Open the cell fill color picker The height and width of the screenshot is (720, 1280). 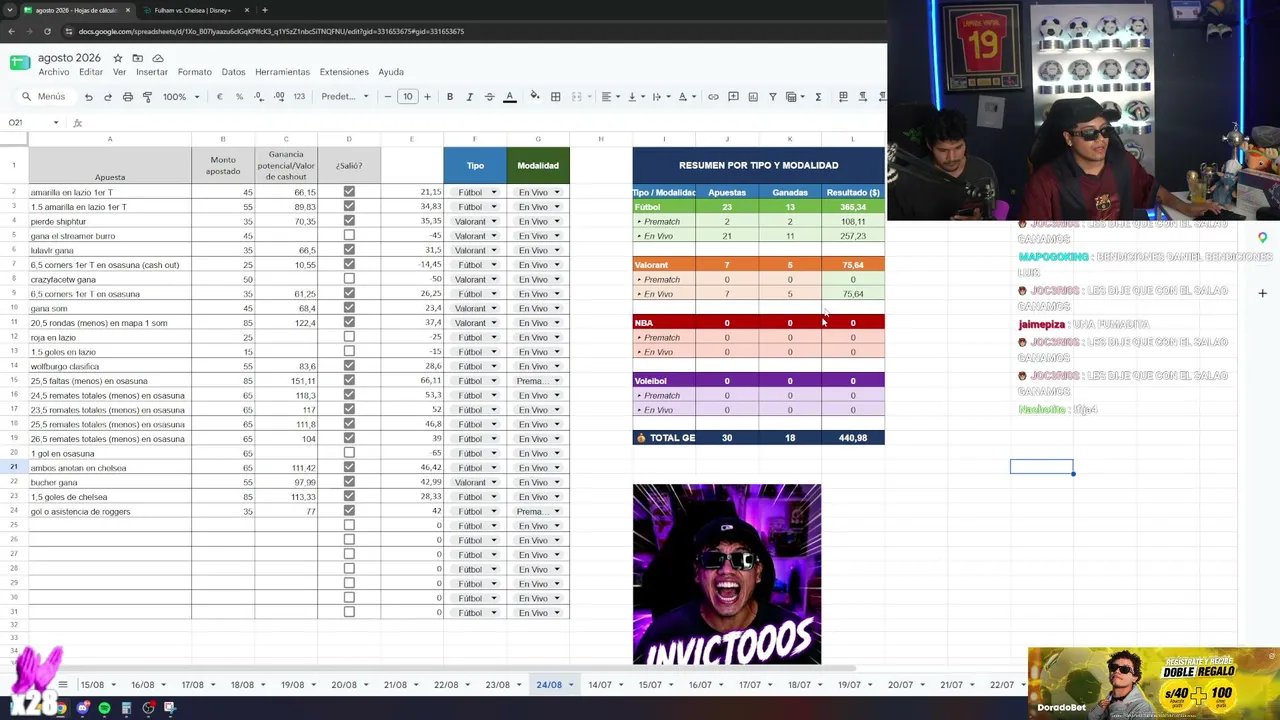click(535, 97)
